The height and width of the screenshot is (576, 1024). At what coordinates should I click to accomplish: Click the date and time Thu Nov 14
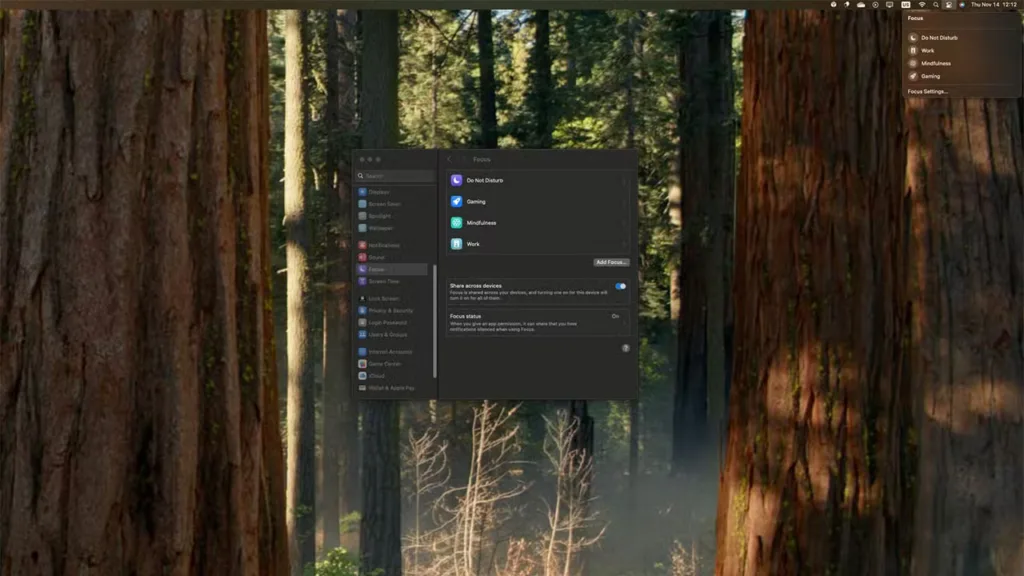point(993,5)
